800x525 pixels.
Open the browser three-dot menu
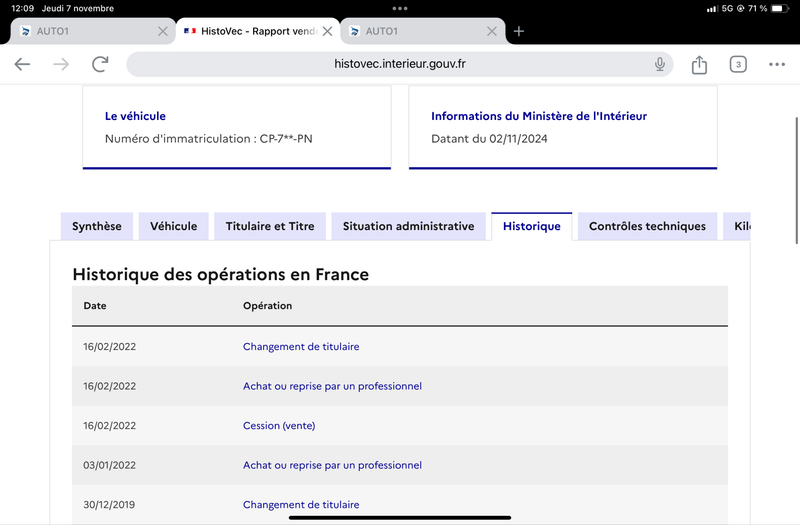(777, 64)
